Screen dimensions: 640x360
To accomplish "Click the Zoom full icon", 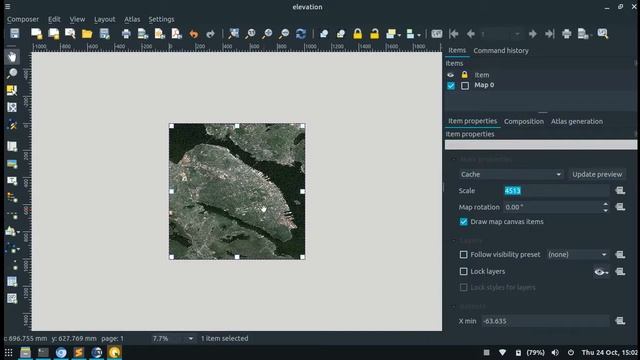I will [233, 33].
